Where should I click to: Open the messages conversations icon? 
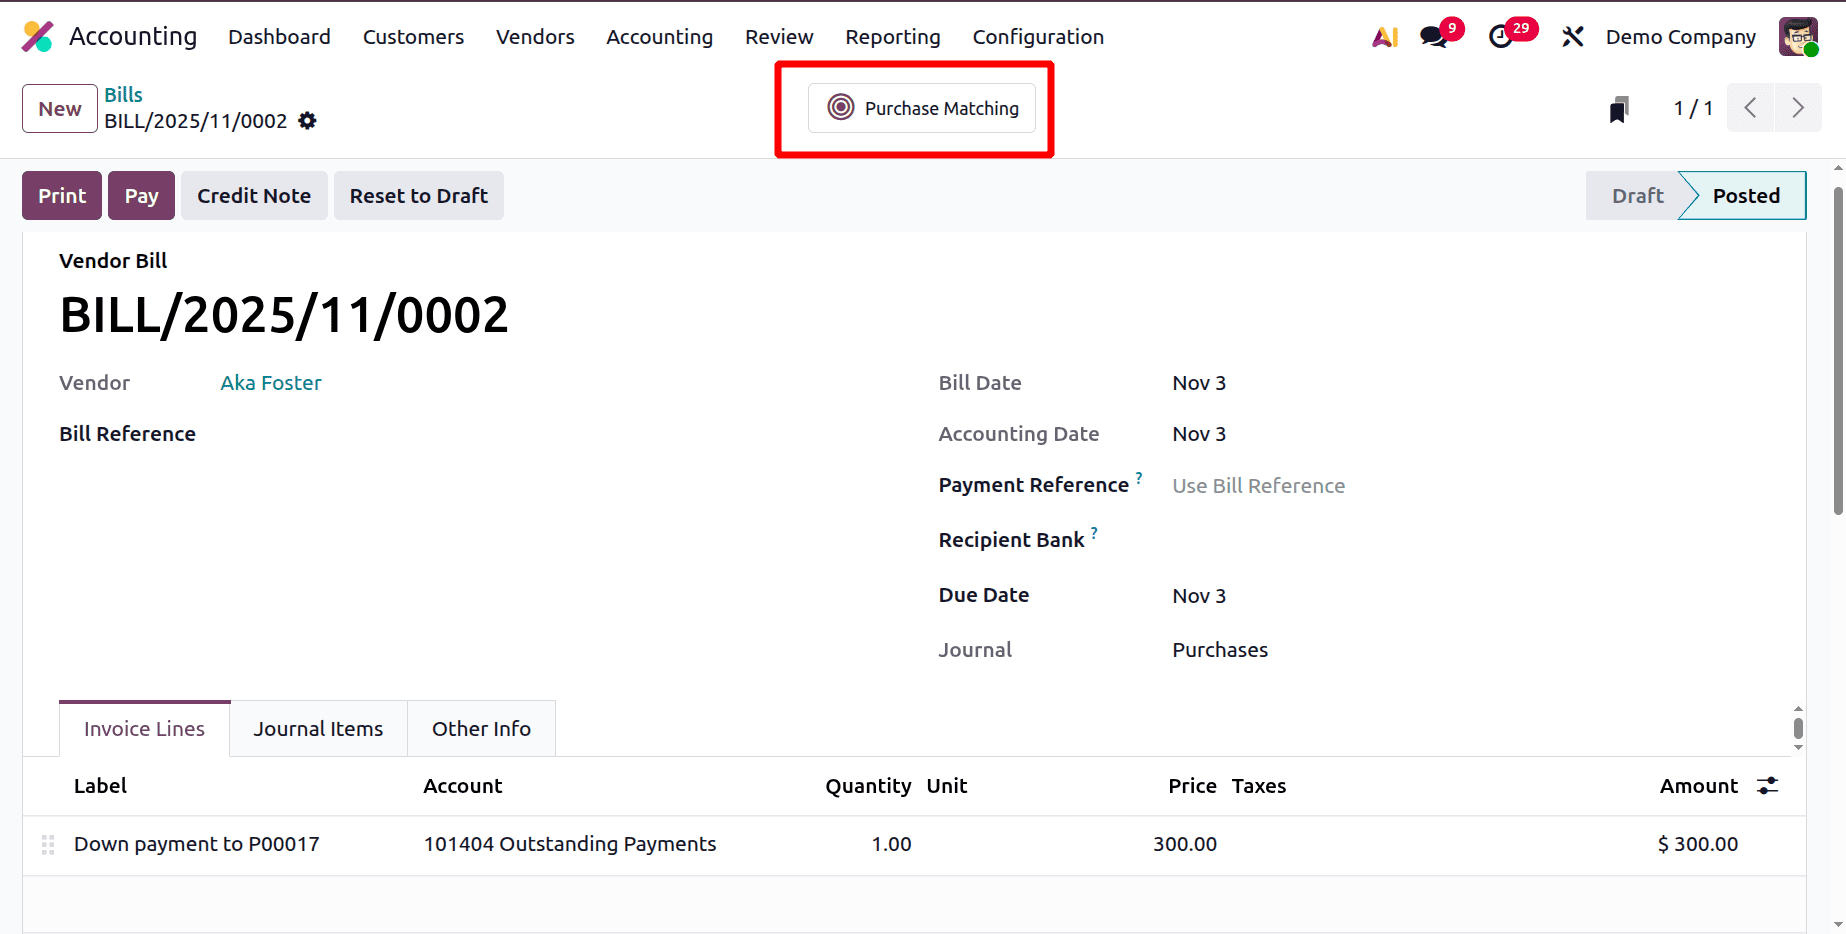click(1433, 36)
